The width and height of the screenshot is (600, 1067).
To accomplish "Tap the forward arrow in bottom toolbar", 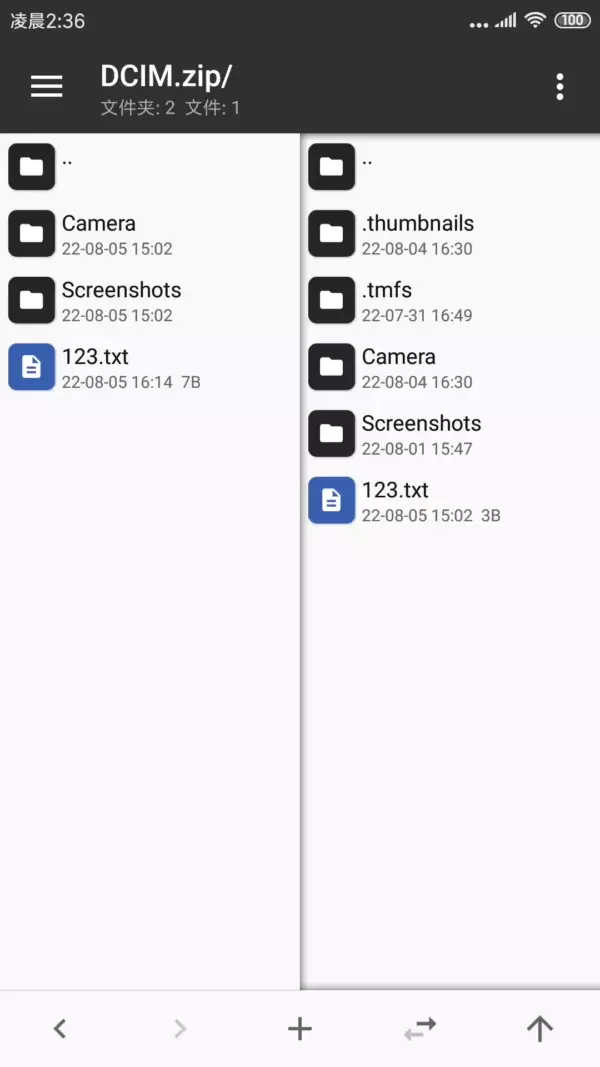I will (180, 1028).
